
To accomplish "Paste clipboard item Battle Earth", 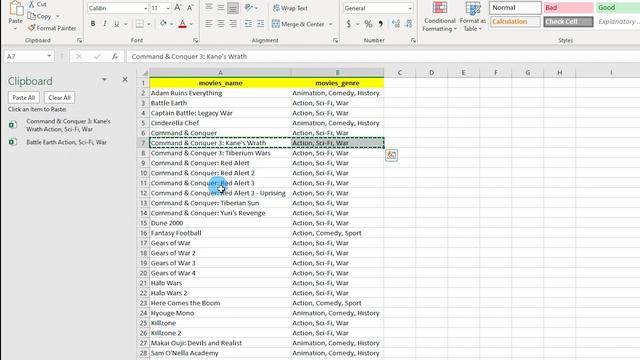I will (66, 142).
